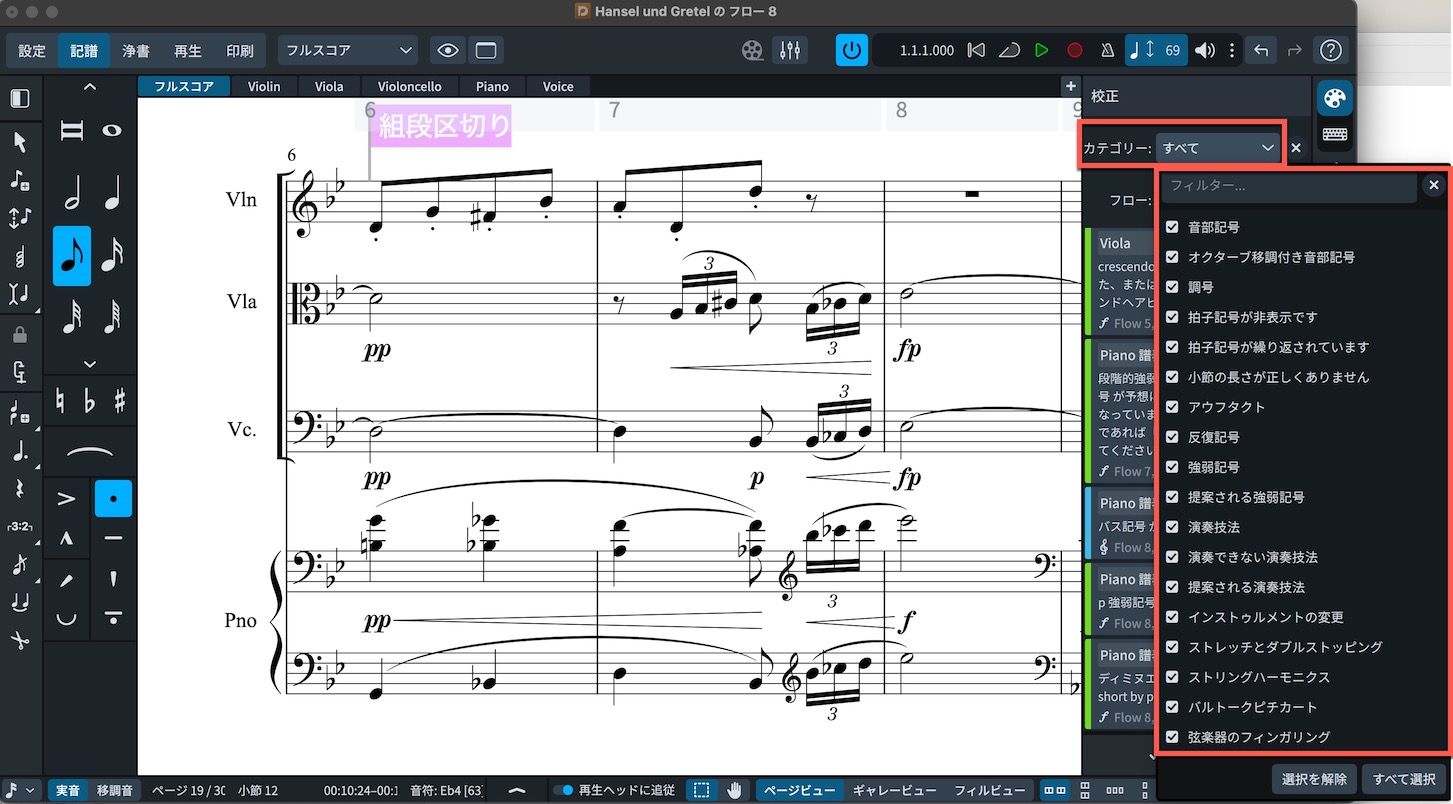Apply the accent articulation
Viewport: 1453px width, 804px height.
pos(67,498)
